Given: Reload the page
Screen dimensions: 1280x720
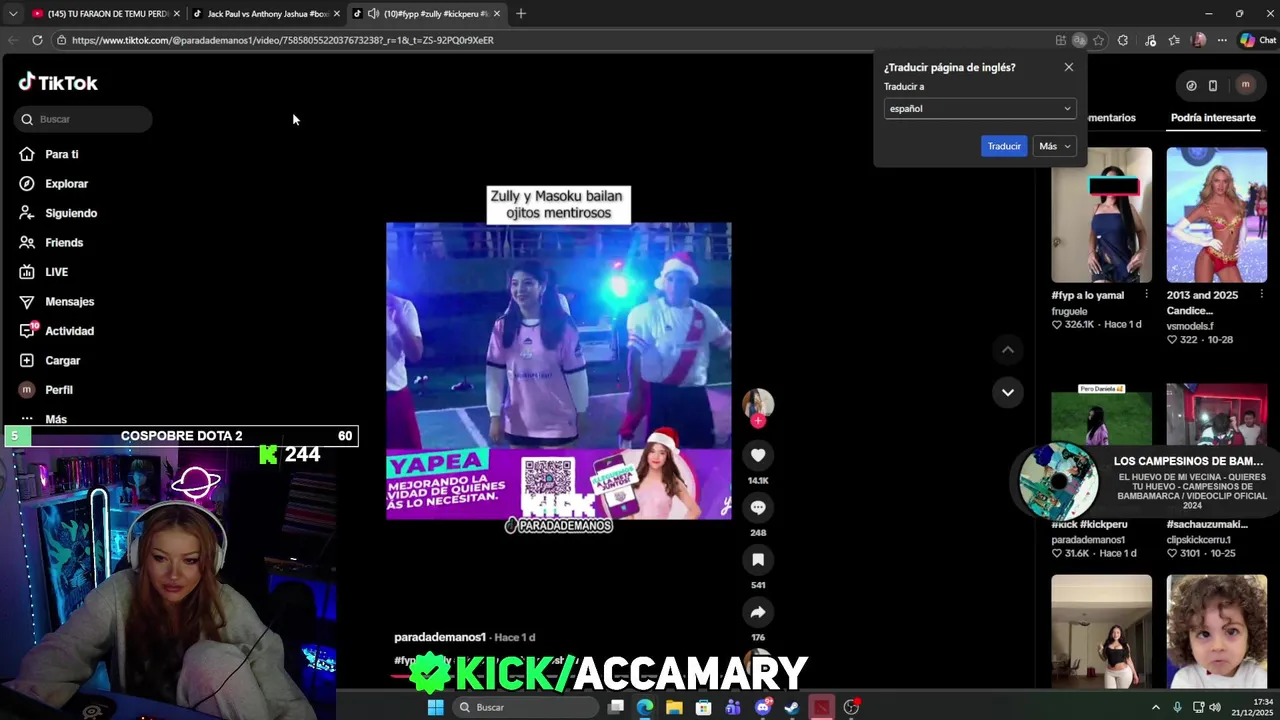Looking at the screenshot, I should [x=37, y=40].
